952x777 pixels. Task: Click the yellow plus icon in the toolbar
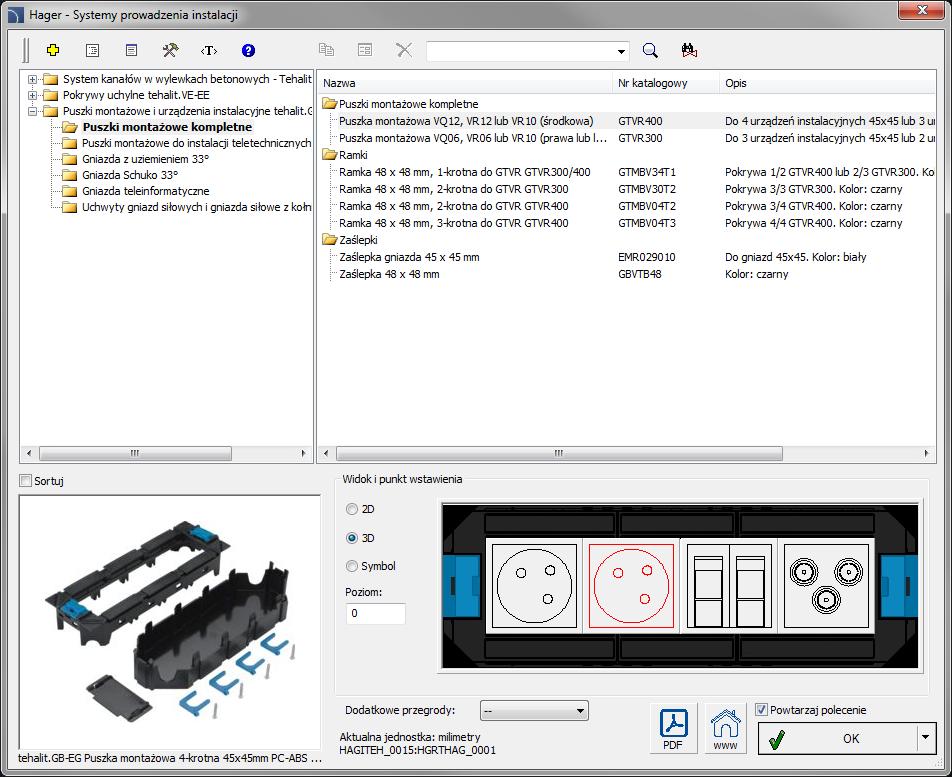(x=53, y=50)
